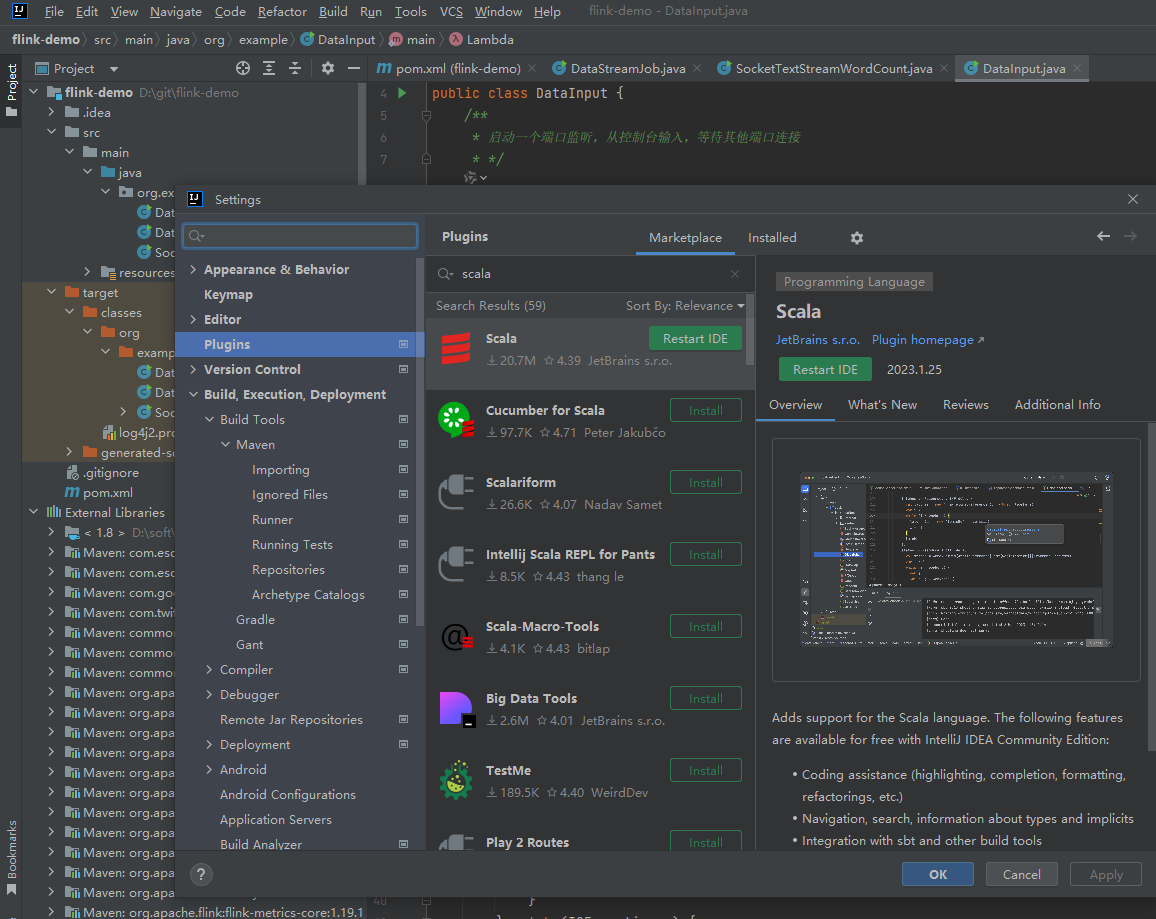
Task: Click the pom.xml file in project tree
Action: (99, 492)
